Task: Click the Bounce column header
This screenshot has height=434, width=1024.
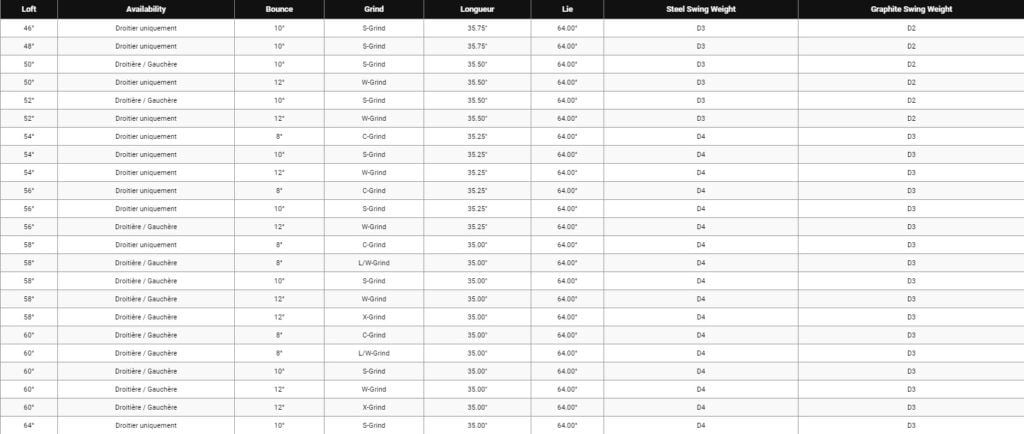Action: pyautogui.click(x=279, y=9)
